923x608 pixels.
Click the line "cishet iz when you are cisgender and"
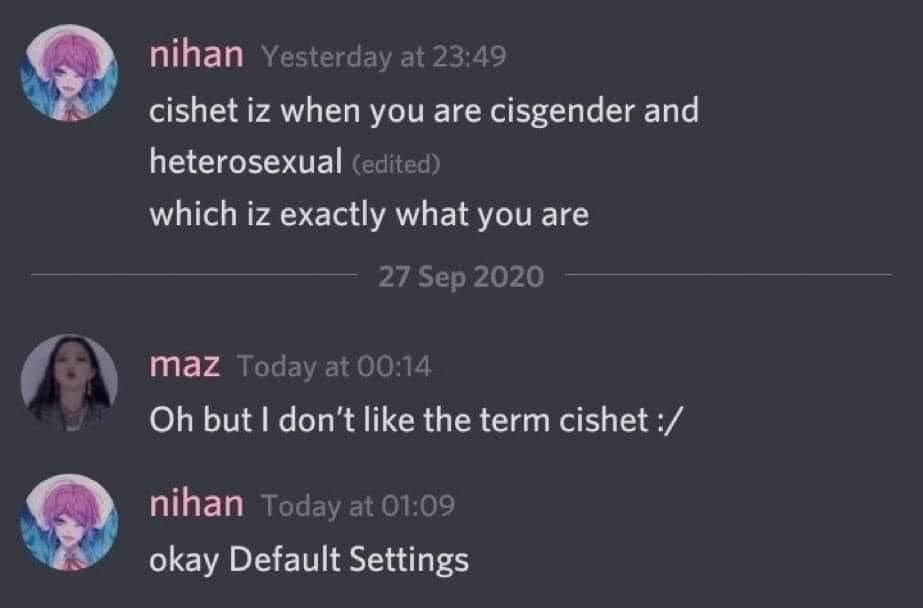(x=424, y=110)
